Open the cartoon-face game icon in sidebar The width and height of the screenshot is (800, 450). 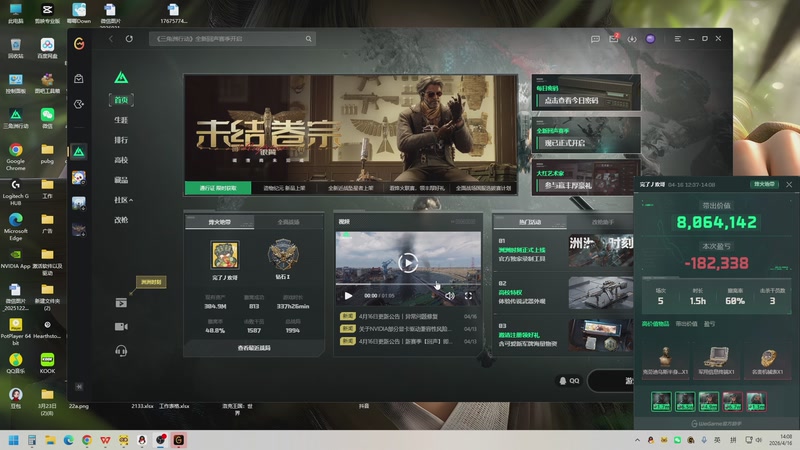click(x=79, y=178)
